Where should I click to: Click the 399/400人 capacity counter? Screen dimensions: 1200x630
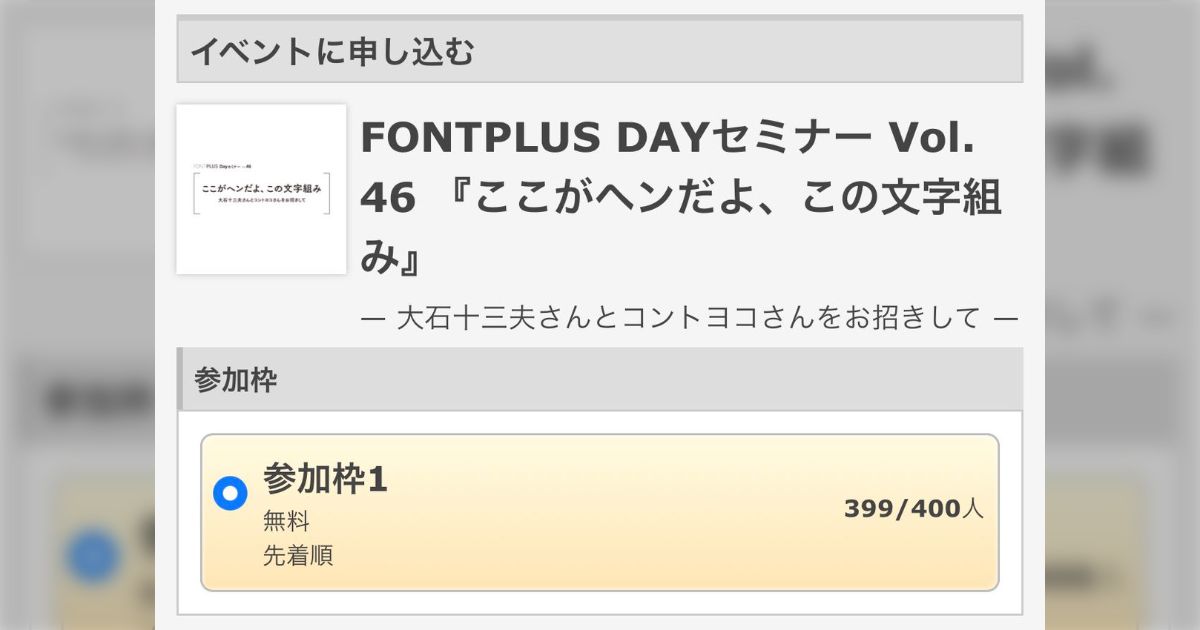tap(912, 508)
